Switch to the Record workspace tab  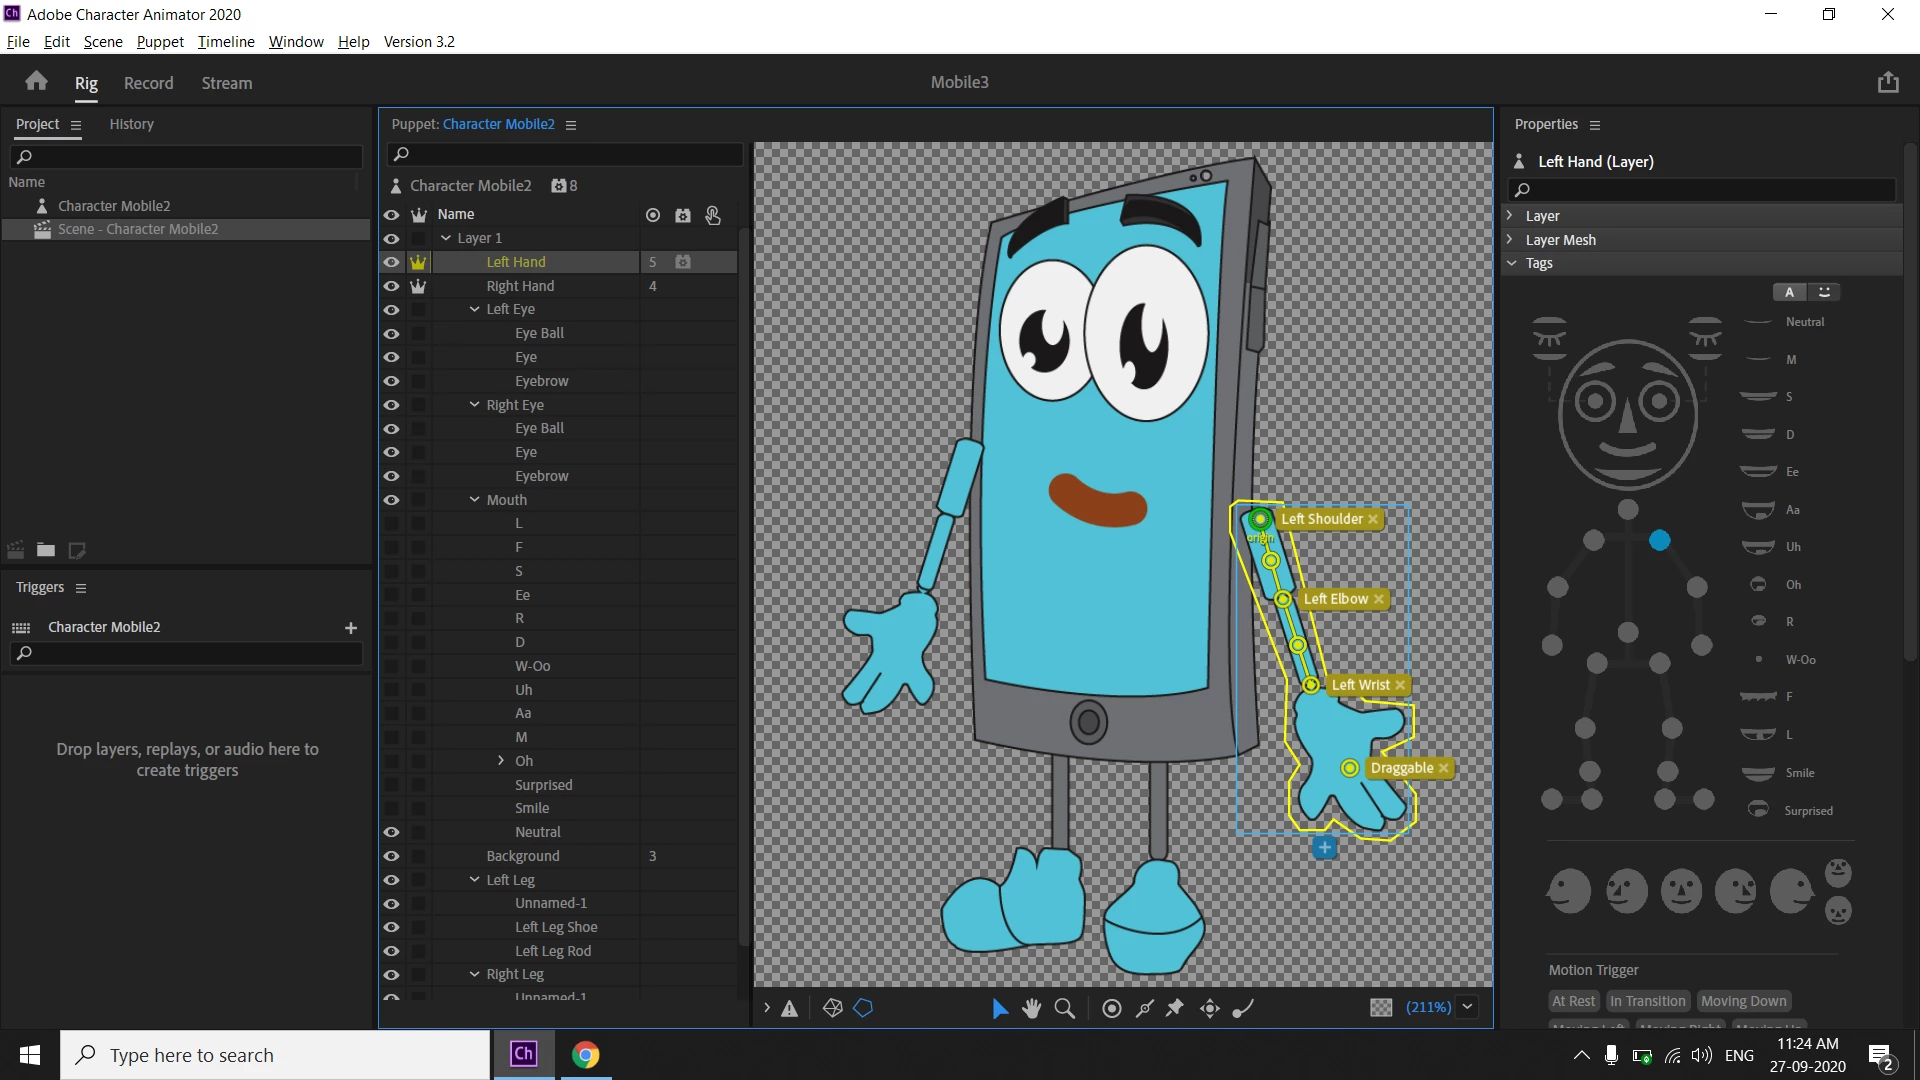148,83
